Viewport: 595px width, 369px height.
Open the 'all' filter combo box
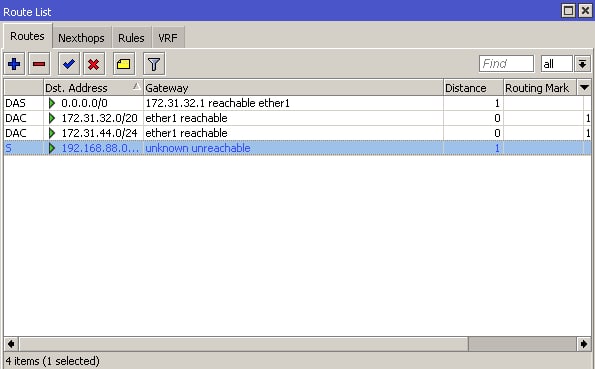coord(556,64)
